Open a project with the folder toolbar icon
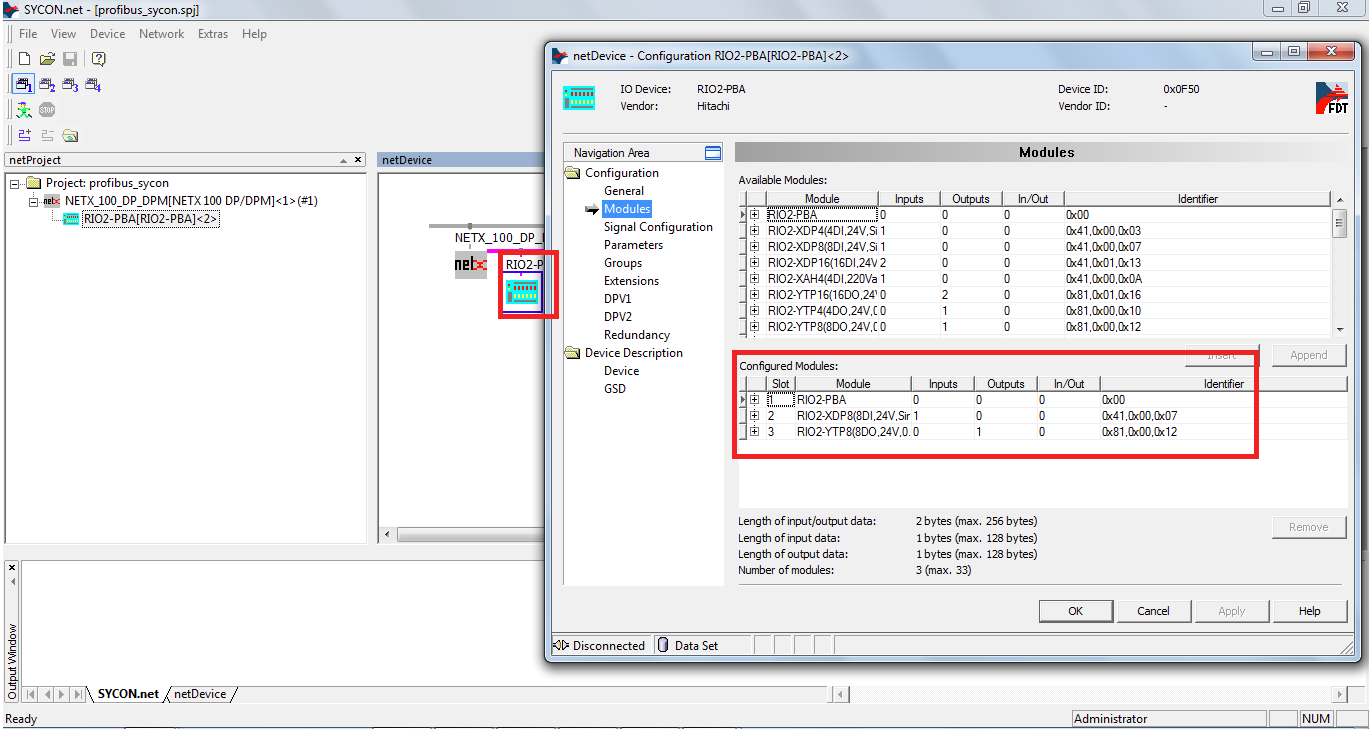 (47, 59)
